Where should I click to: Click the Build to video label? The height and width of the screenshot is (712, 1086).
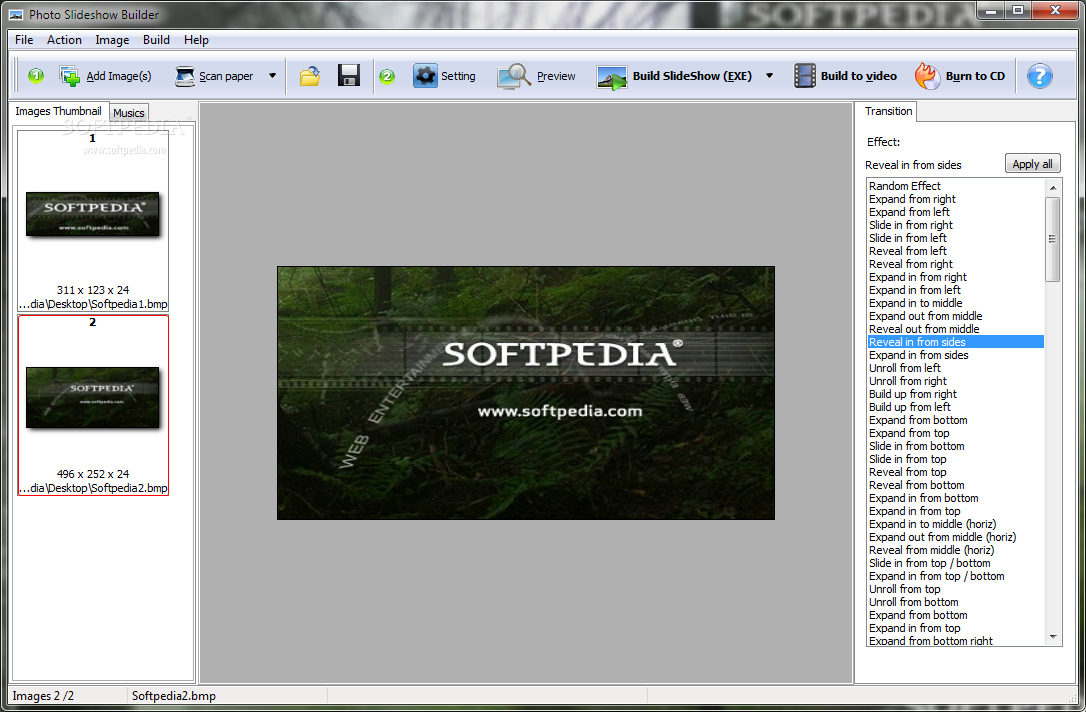(859, 76)
